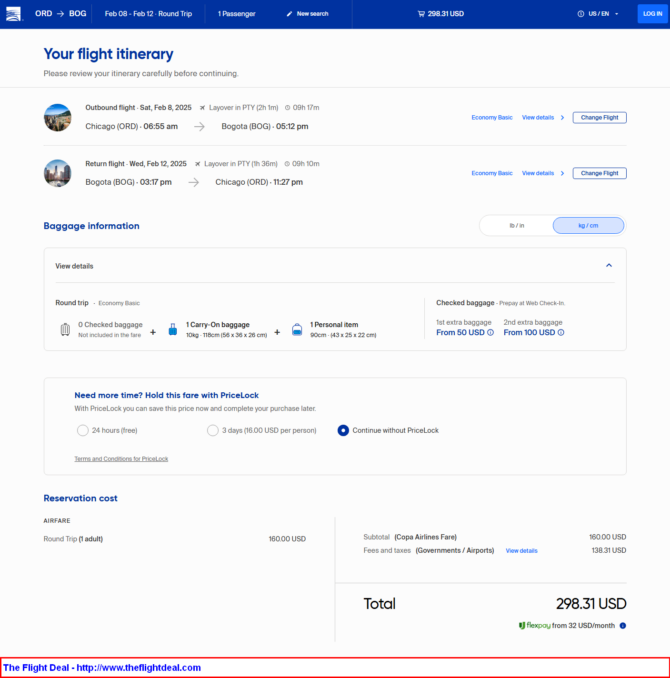Image resolution: width=670 pixels, height=678 pixels.
Task: Click info icon beside From 50 USD
Action: click(x=490, y=332)
